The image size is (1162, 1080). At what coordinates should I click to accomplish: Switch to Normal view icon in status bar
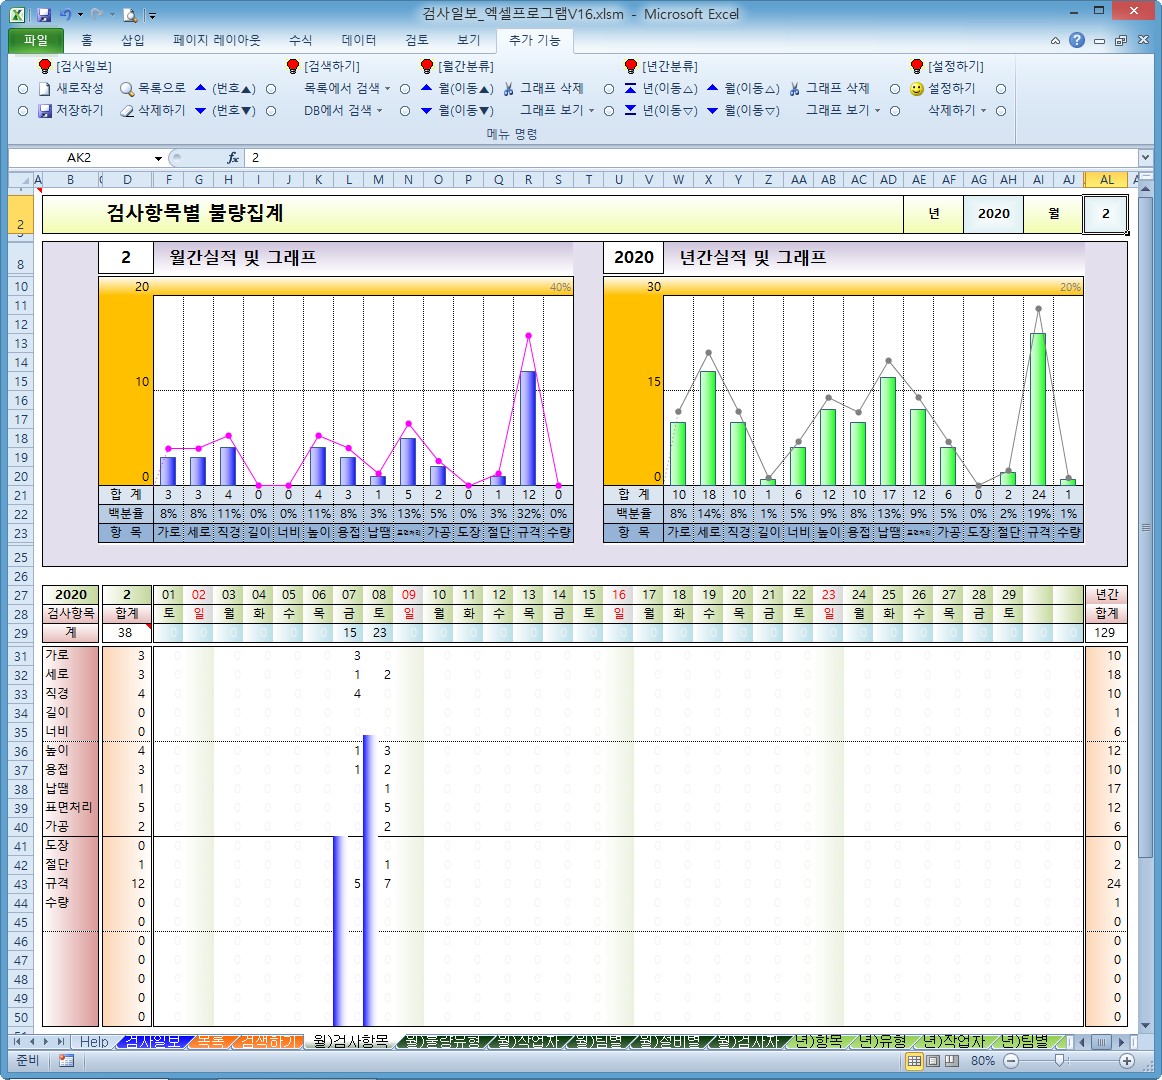tap(914, 1061)
